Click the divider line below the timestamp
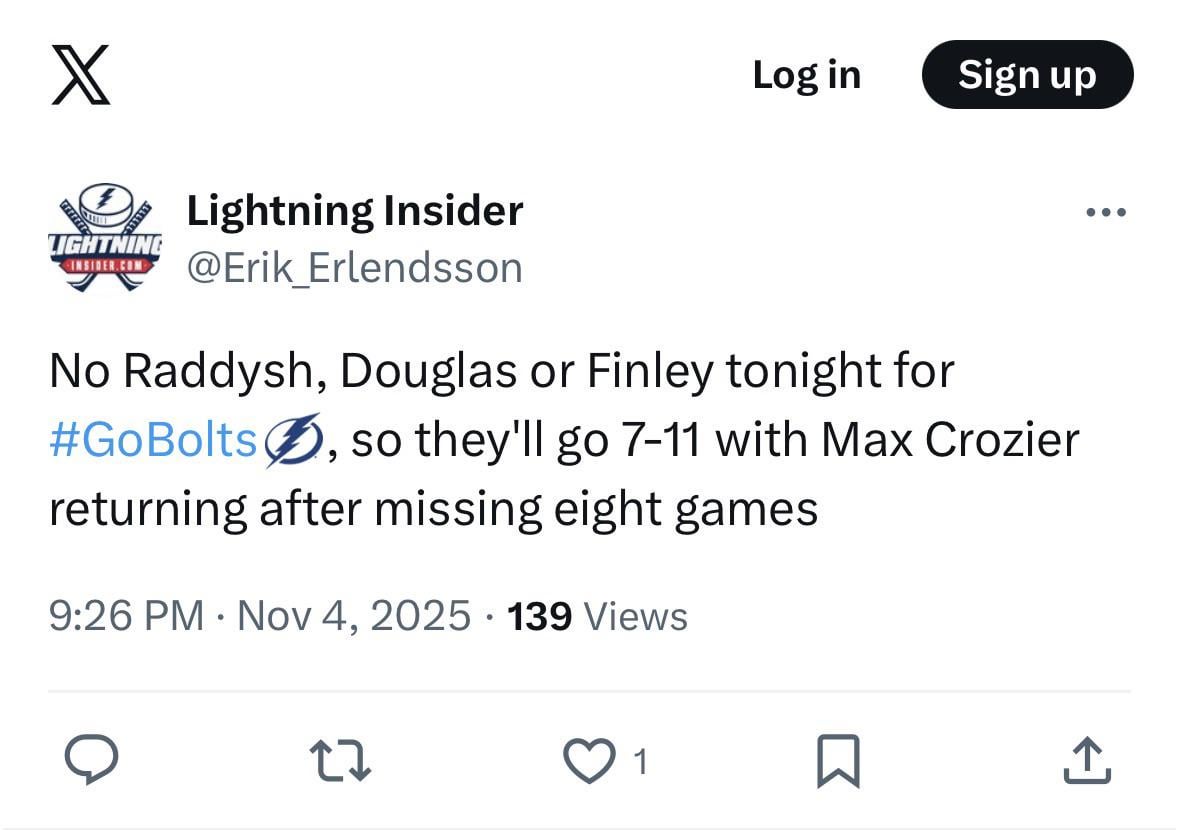1179x830 pixels. click(x=589, y=690)
